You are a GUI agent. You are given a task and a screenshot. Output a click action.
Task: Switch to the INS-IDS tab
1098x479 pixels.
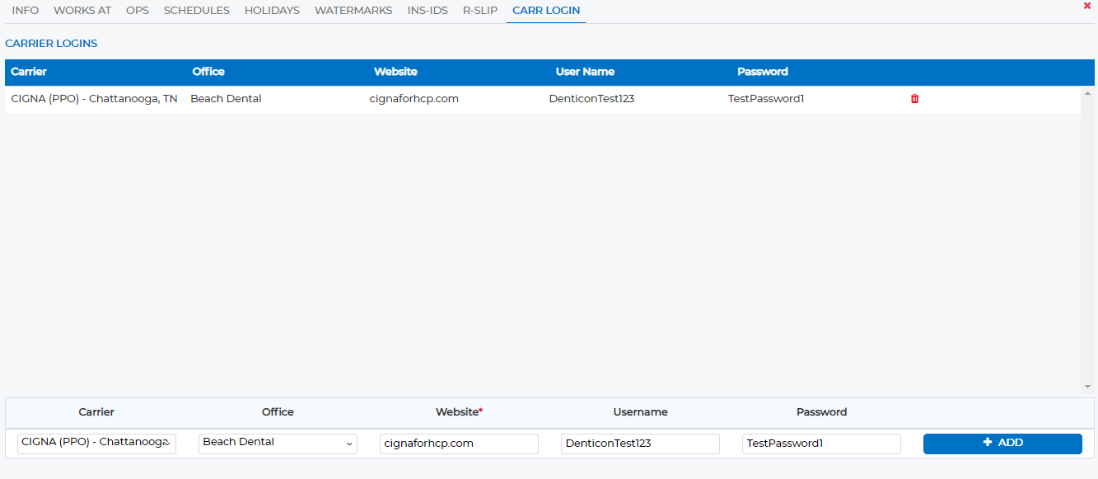pos(427,11)
